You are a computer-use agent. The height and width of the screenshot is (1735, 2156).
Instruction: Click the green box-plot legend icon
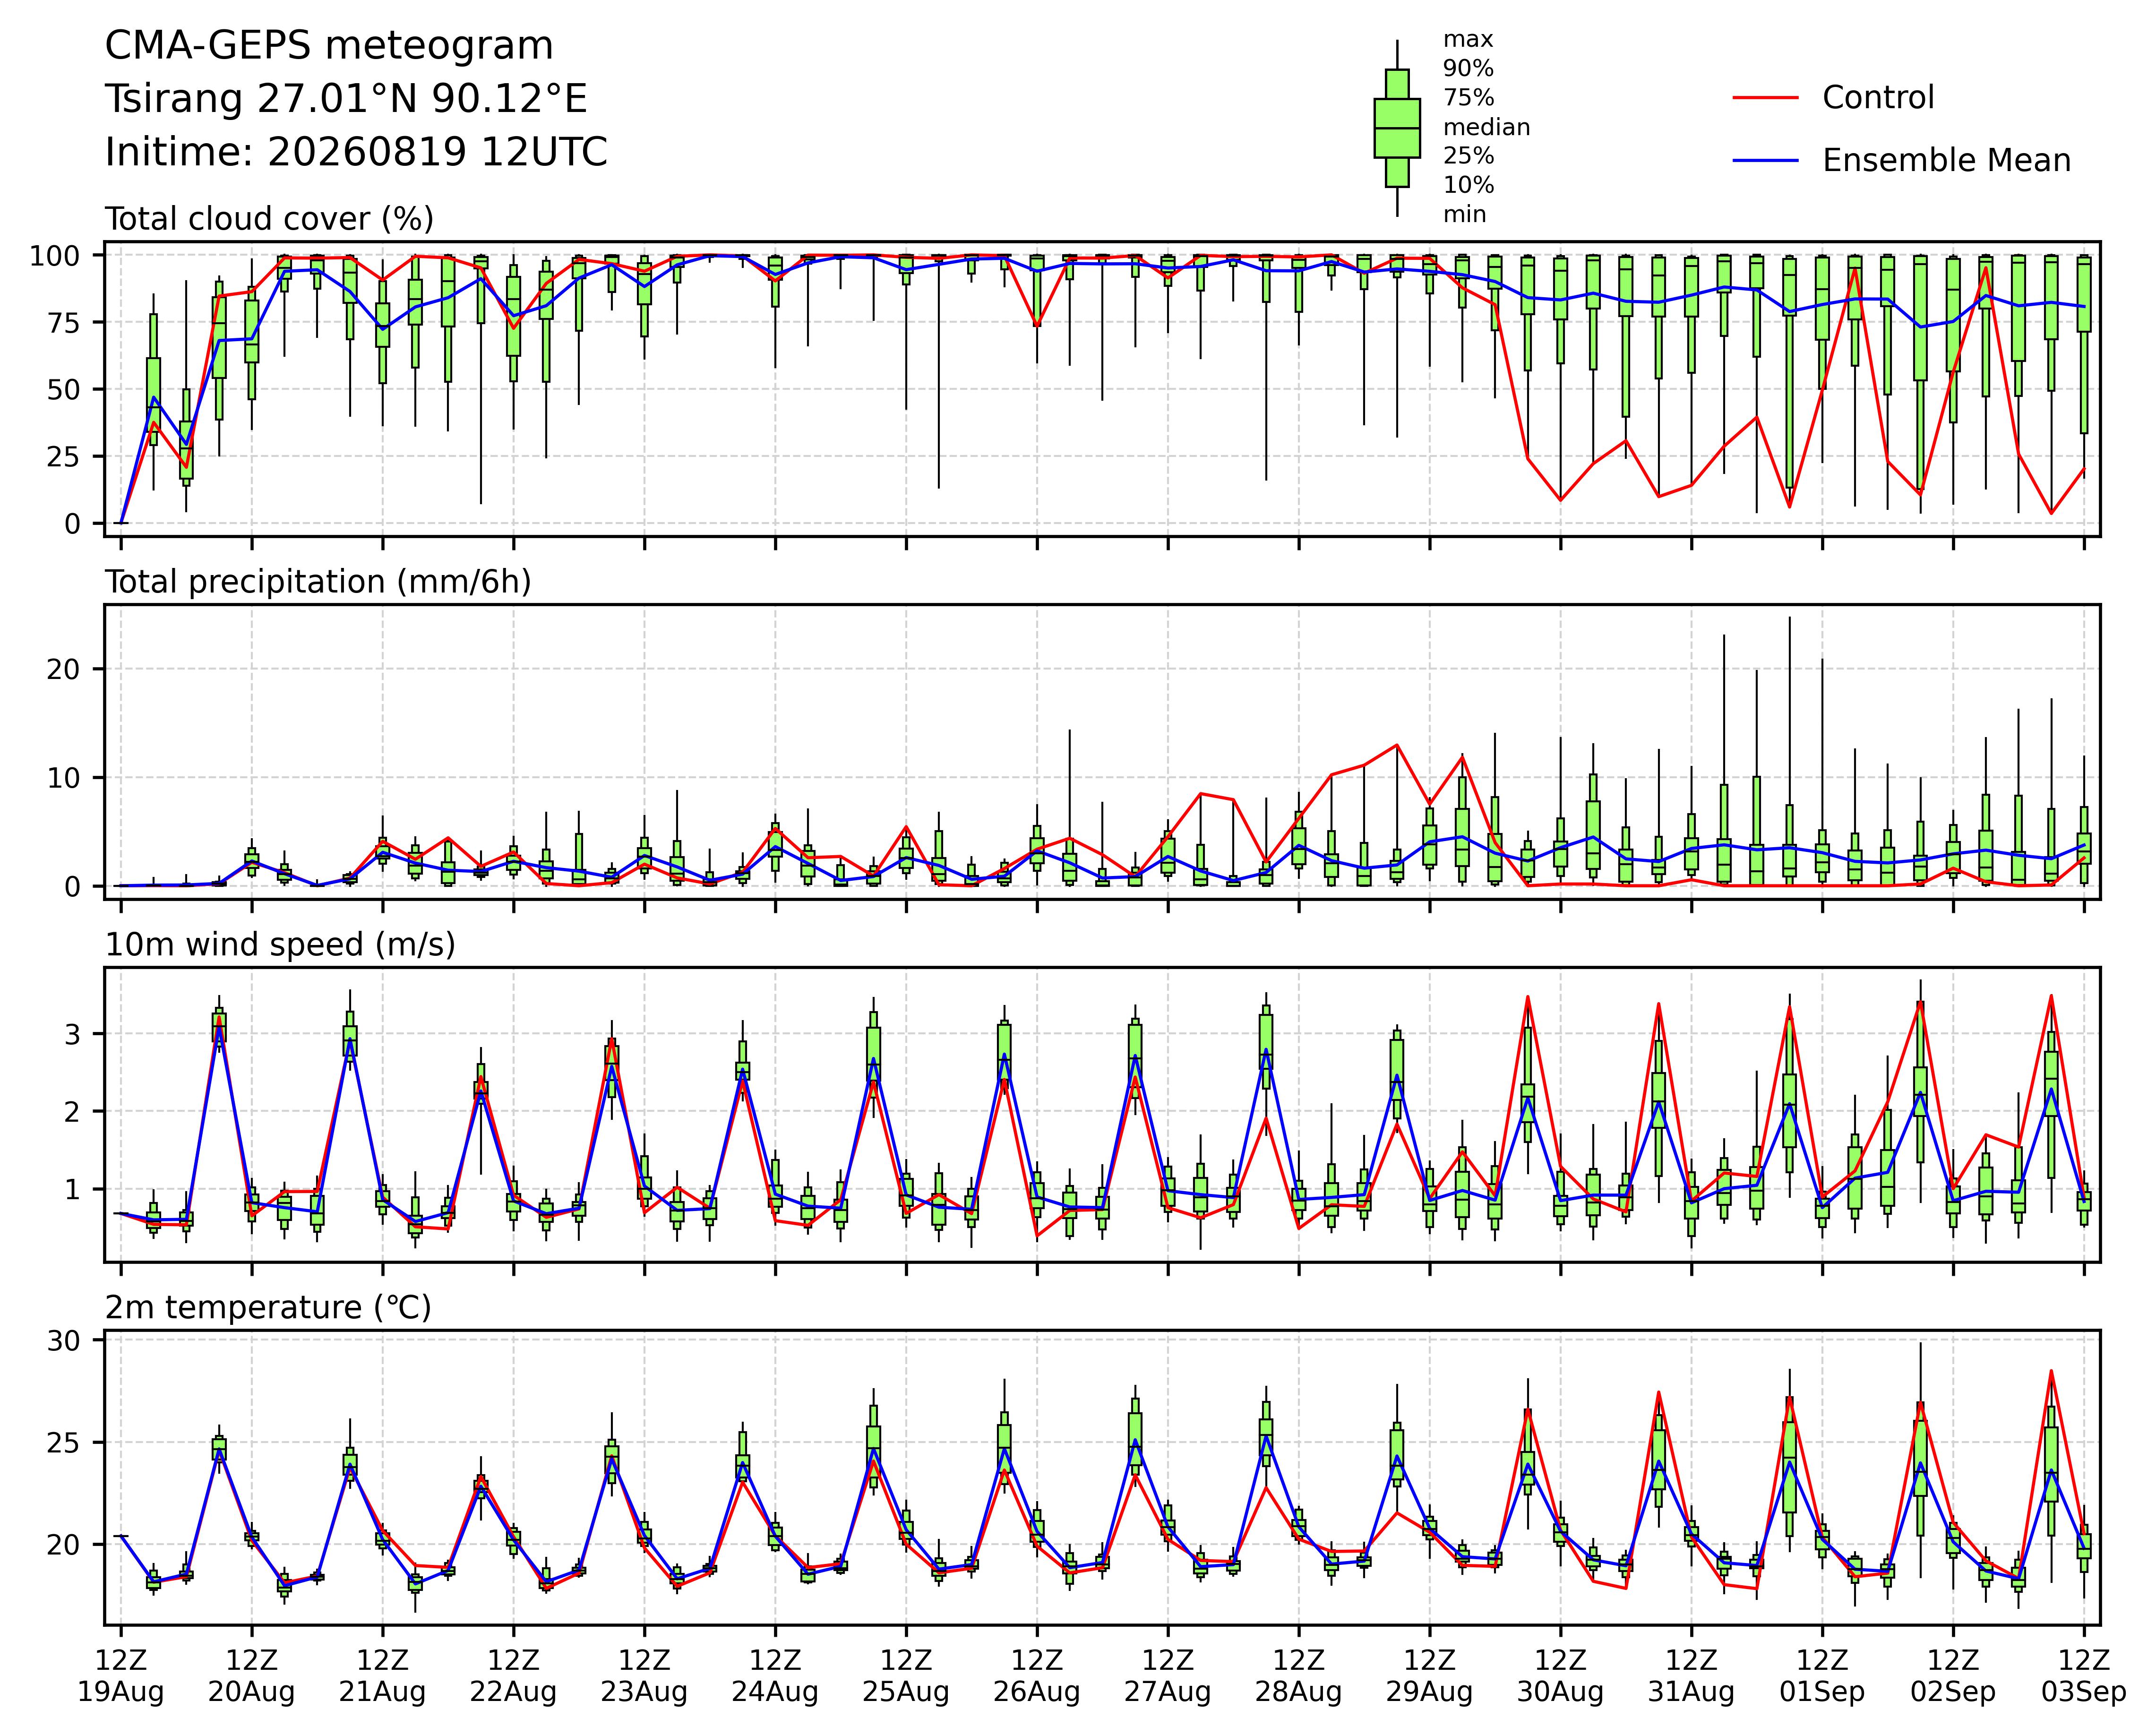(1397, 128)
